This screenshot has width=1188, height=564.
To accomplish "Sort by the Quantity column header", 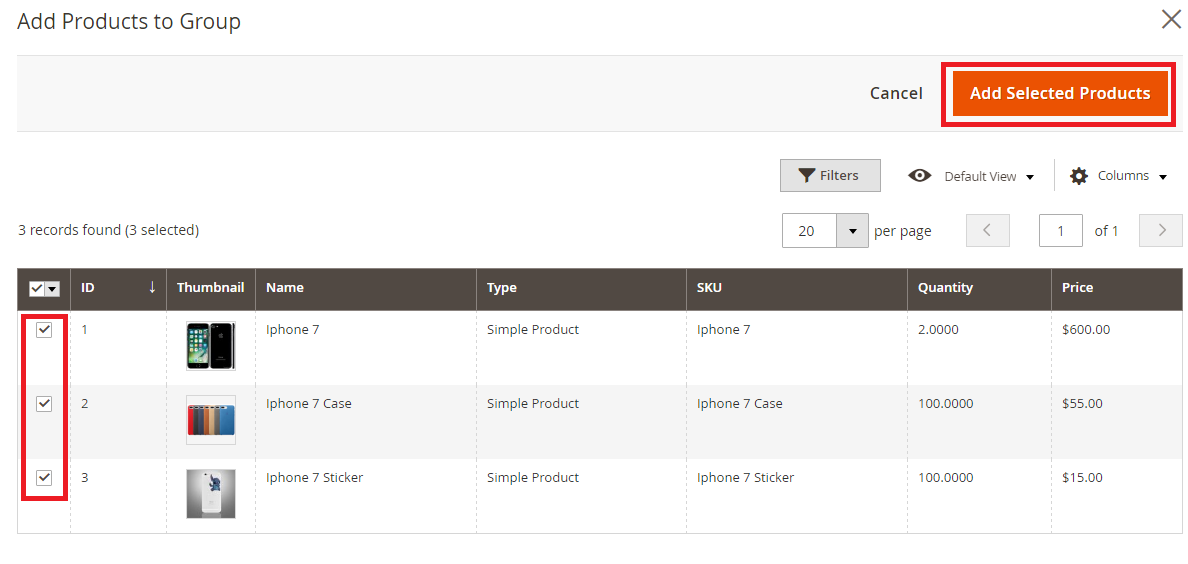I will pos(980,288).
